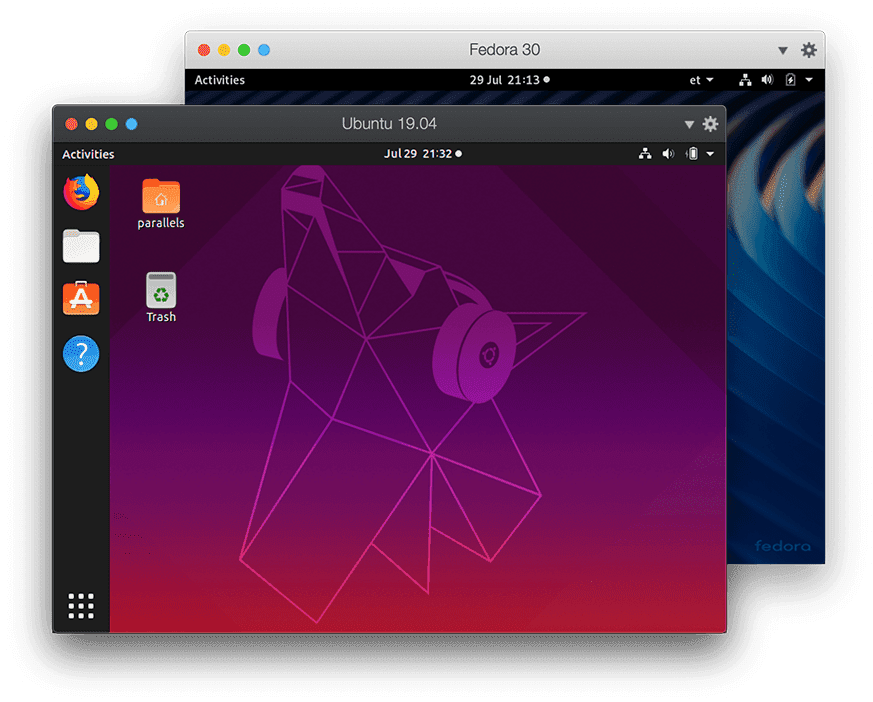The width and height of the screenshot is (873, 702).
Task: Open the gear settings of Fedora 30 window
Action: 809,50
